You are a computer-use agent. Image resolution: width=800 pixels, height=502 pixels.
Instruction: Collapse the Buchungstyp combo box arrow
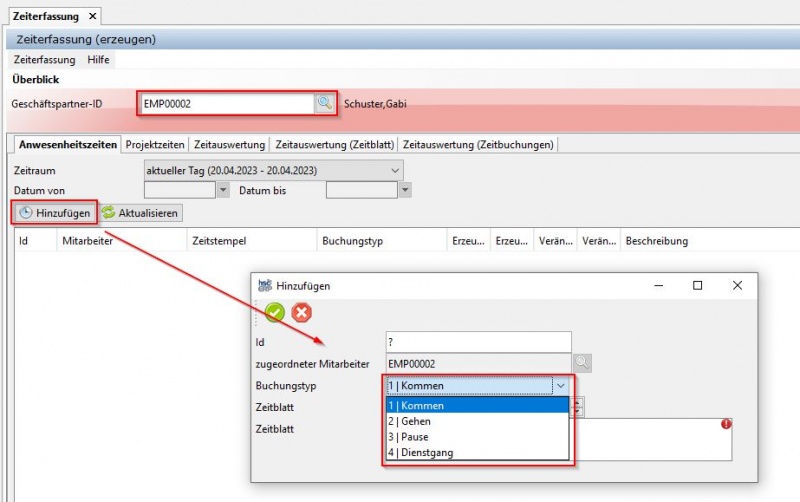click(x=561, y=385)
